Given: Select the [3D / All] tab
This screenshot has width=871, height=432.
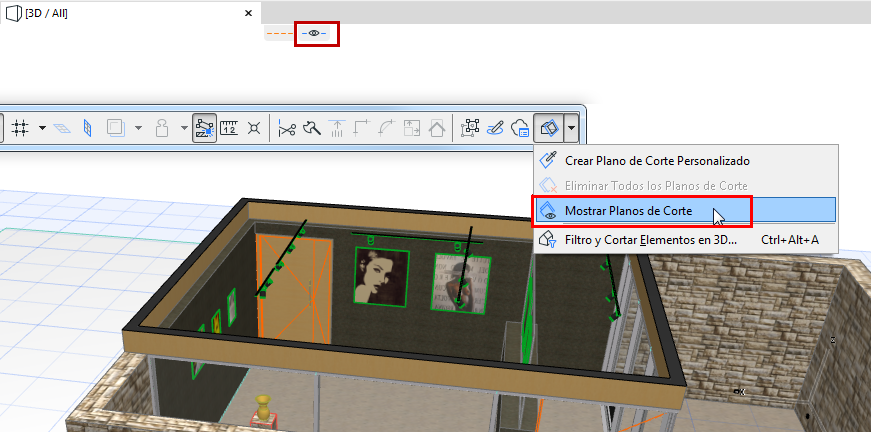Looking at the screenshot, I should [x=130, y=13].
